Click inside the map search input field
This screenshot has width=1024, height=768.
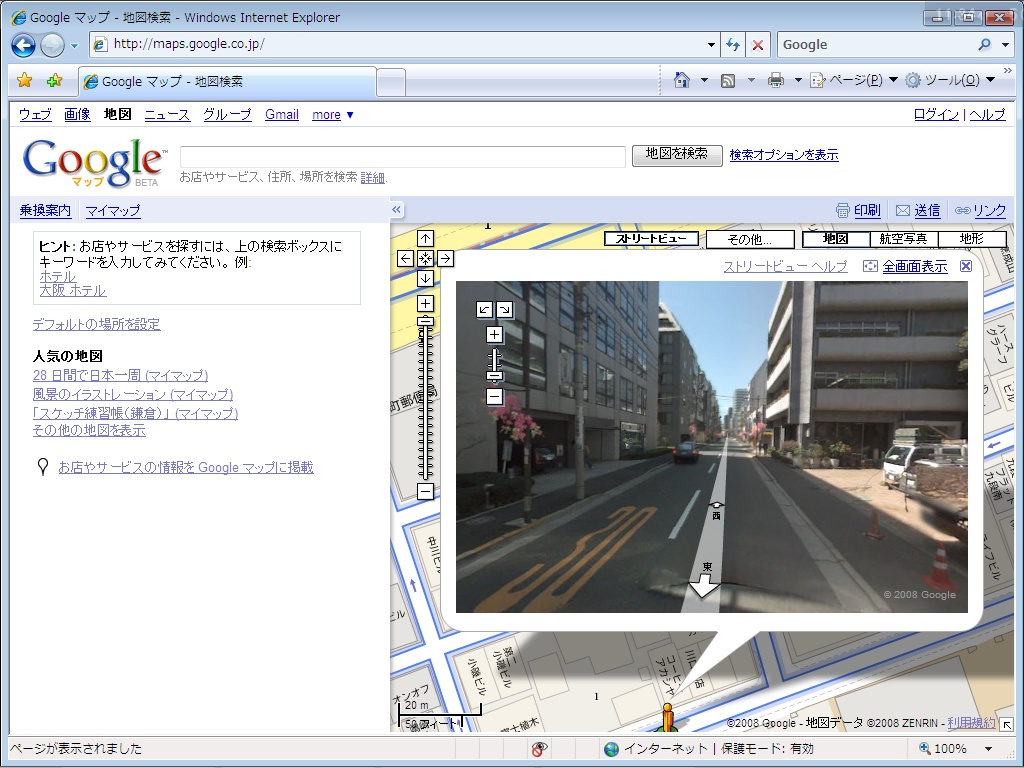click(x=400, y=157)
